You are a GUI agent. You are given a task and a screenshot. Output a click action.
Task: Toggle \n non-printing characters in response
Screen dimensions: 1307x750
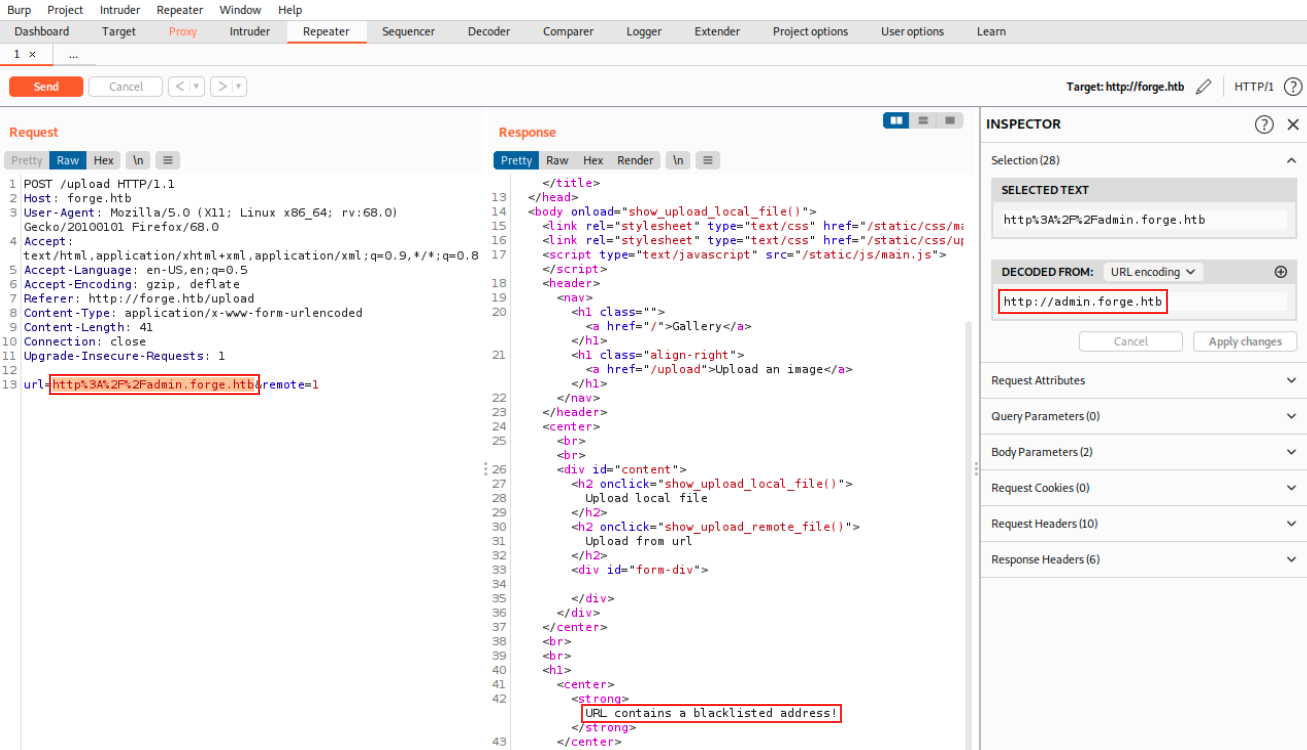pyautogui.click(x=678, y=160)
